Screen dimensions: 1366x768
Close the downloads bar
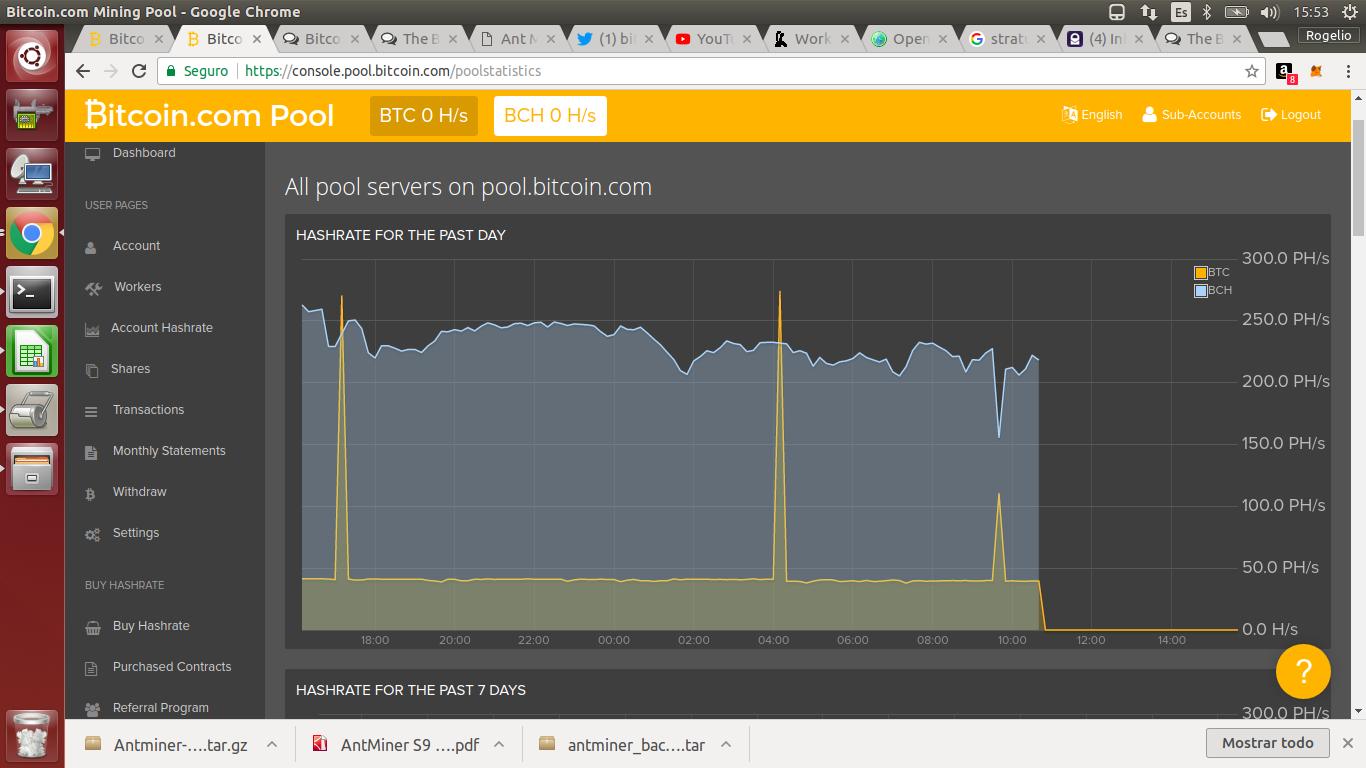point(1347,743)
